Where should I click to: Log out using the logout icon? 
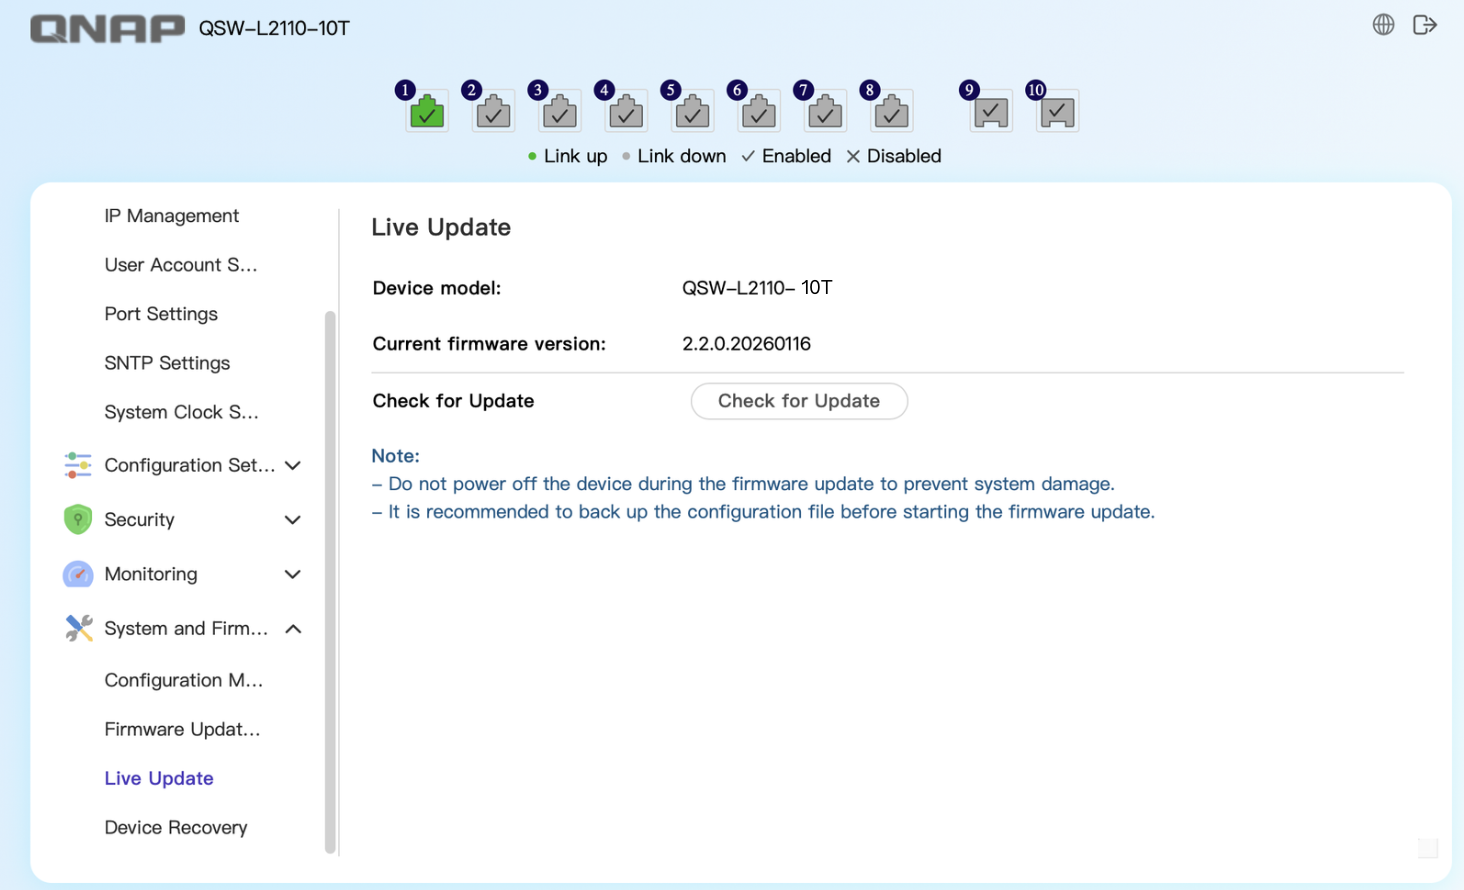tap(1424, 24)
